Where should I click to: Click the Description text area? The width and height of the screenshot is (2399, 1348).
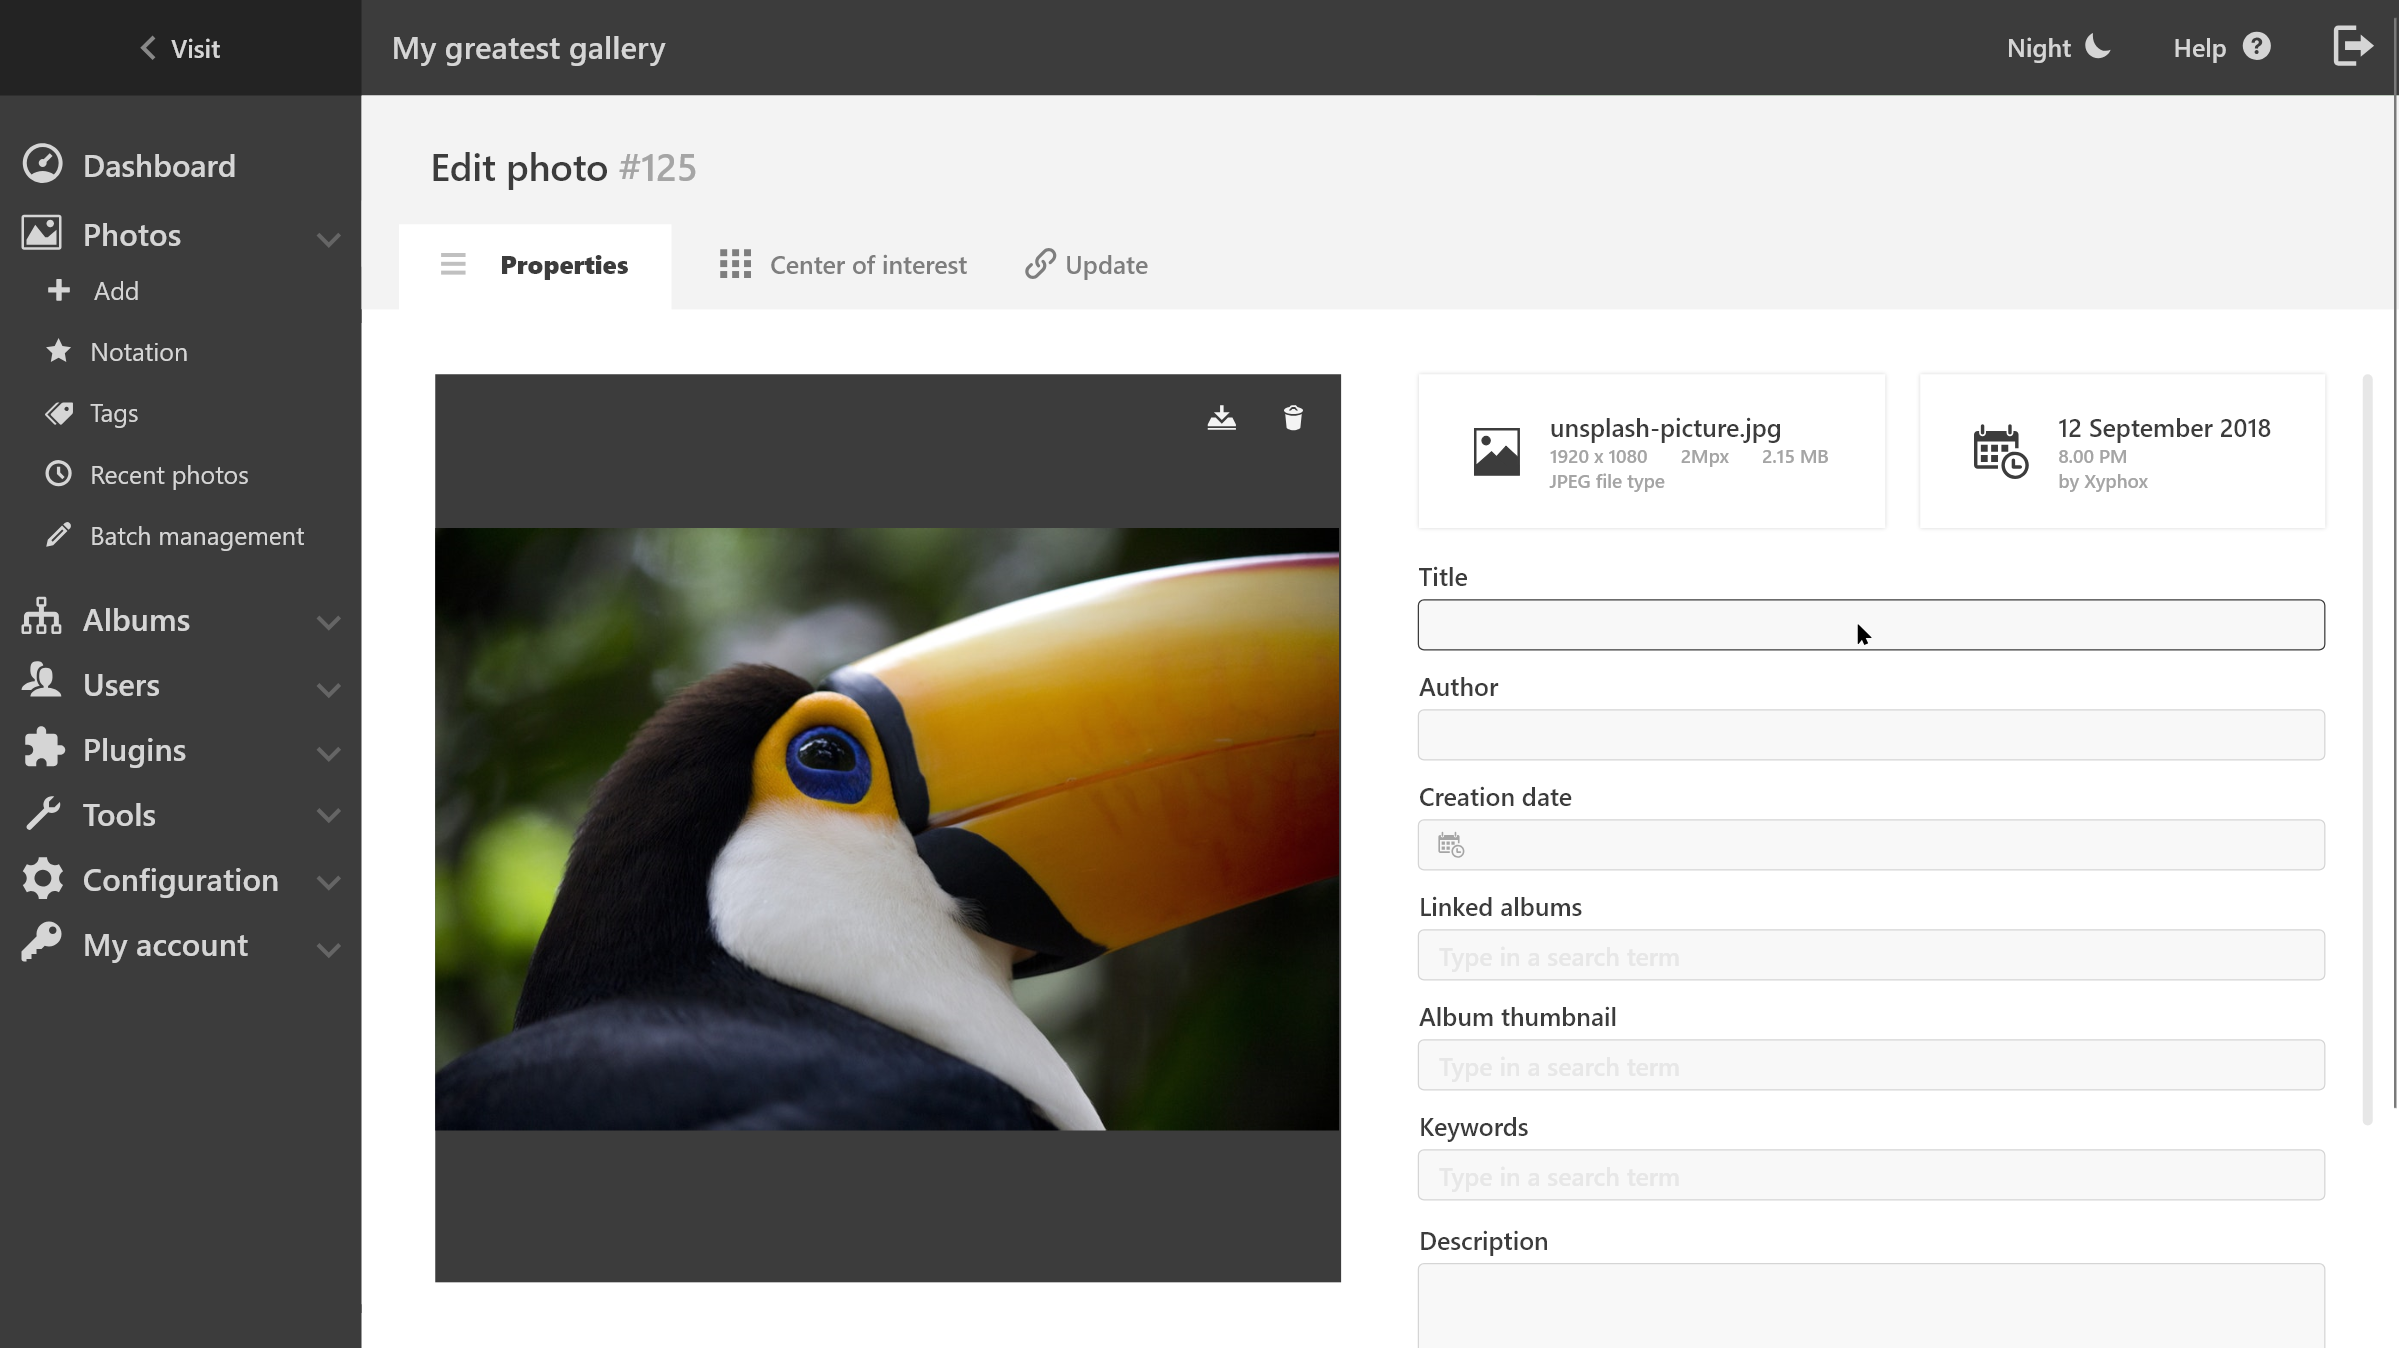[1871, 1306]
